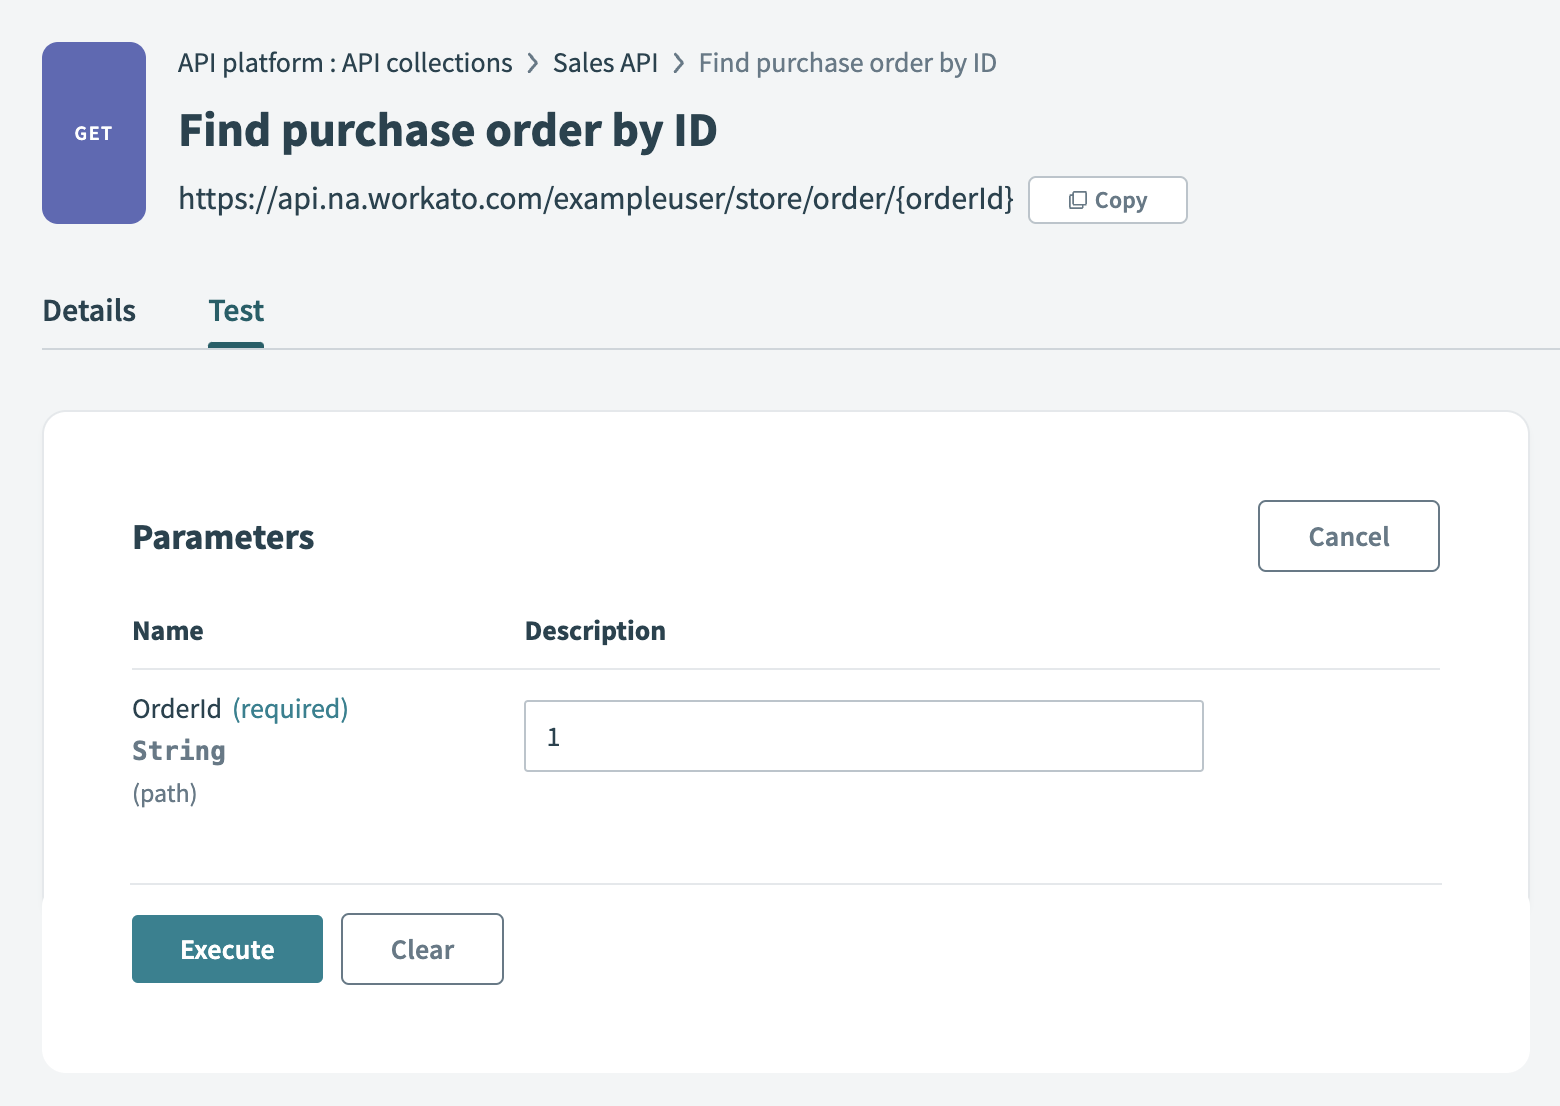Click the Name column header
This screenshot has height=1106, width=1560.
coord(167,630)
